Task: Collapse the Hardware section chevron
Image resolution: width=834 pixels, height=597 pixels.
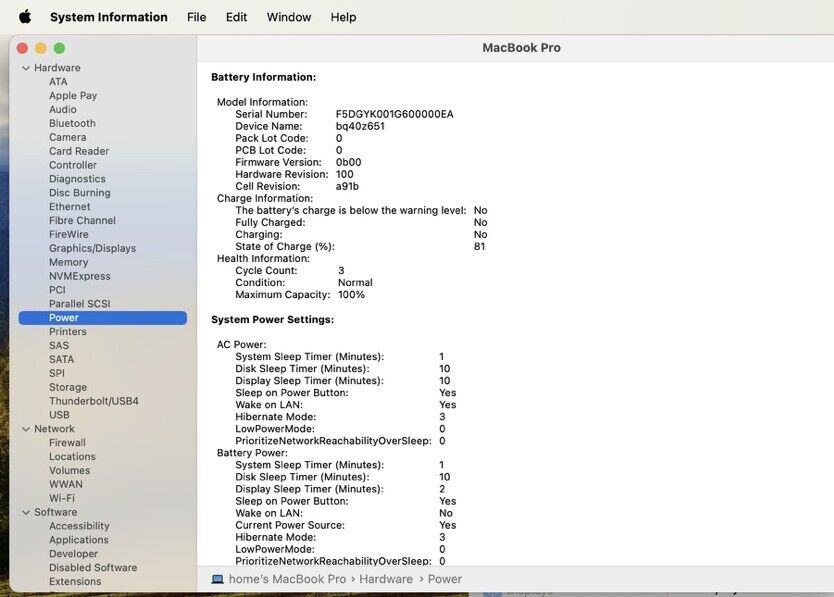Action: [26, 68]
